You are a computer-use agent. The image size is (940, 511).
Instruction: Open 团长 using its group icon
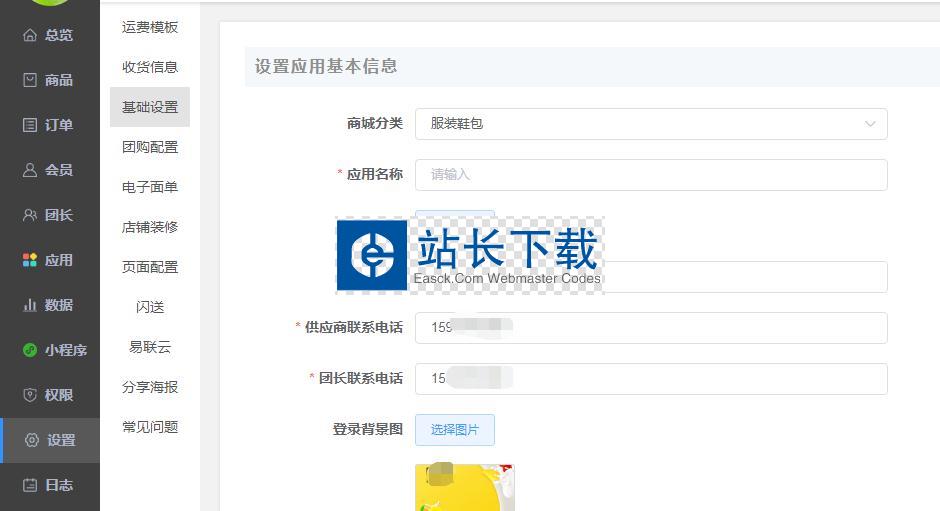30,215
